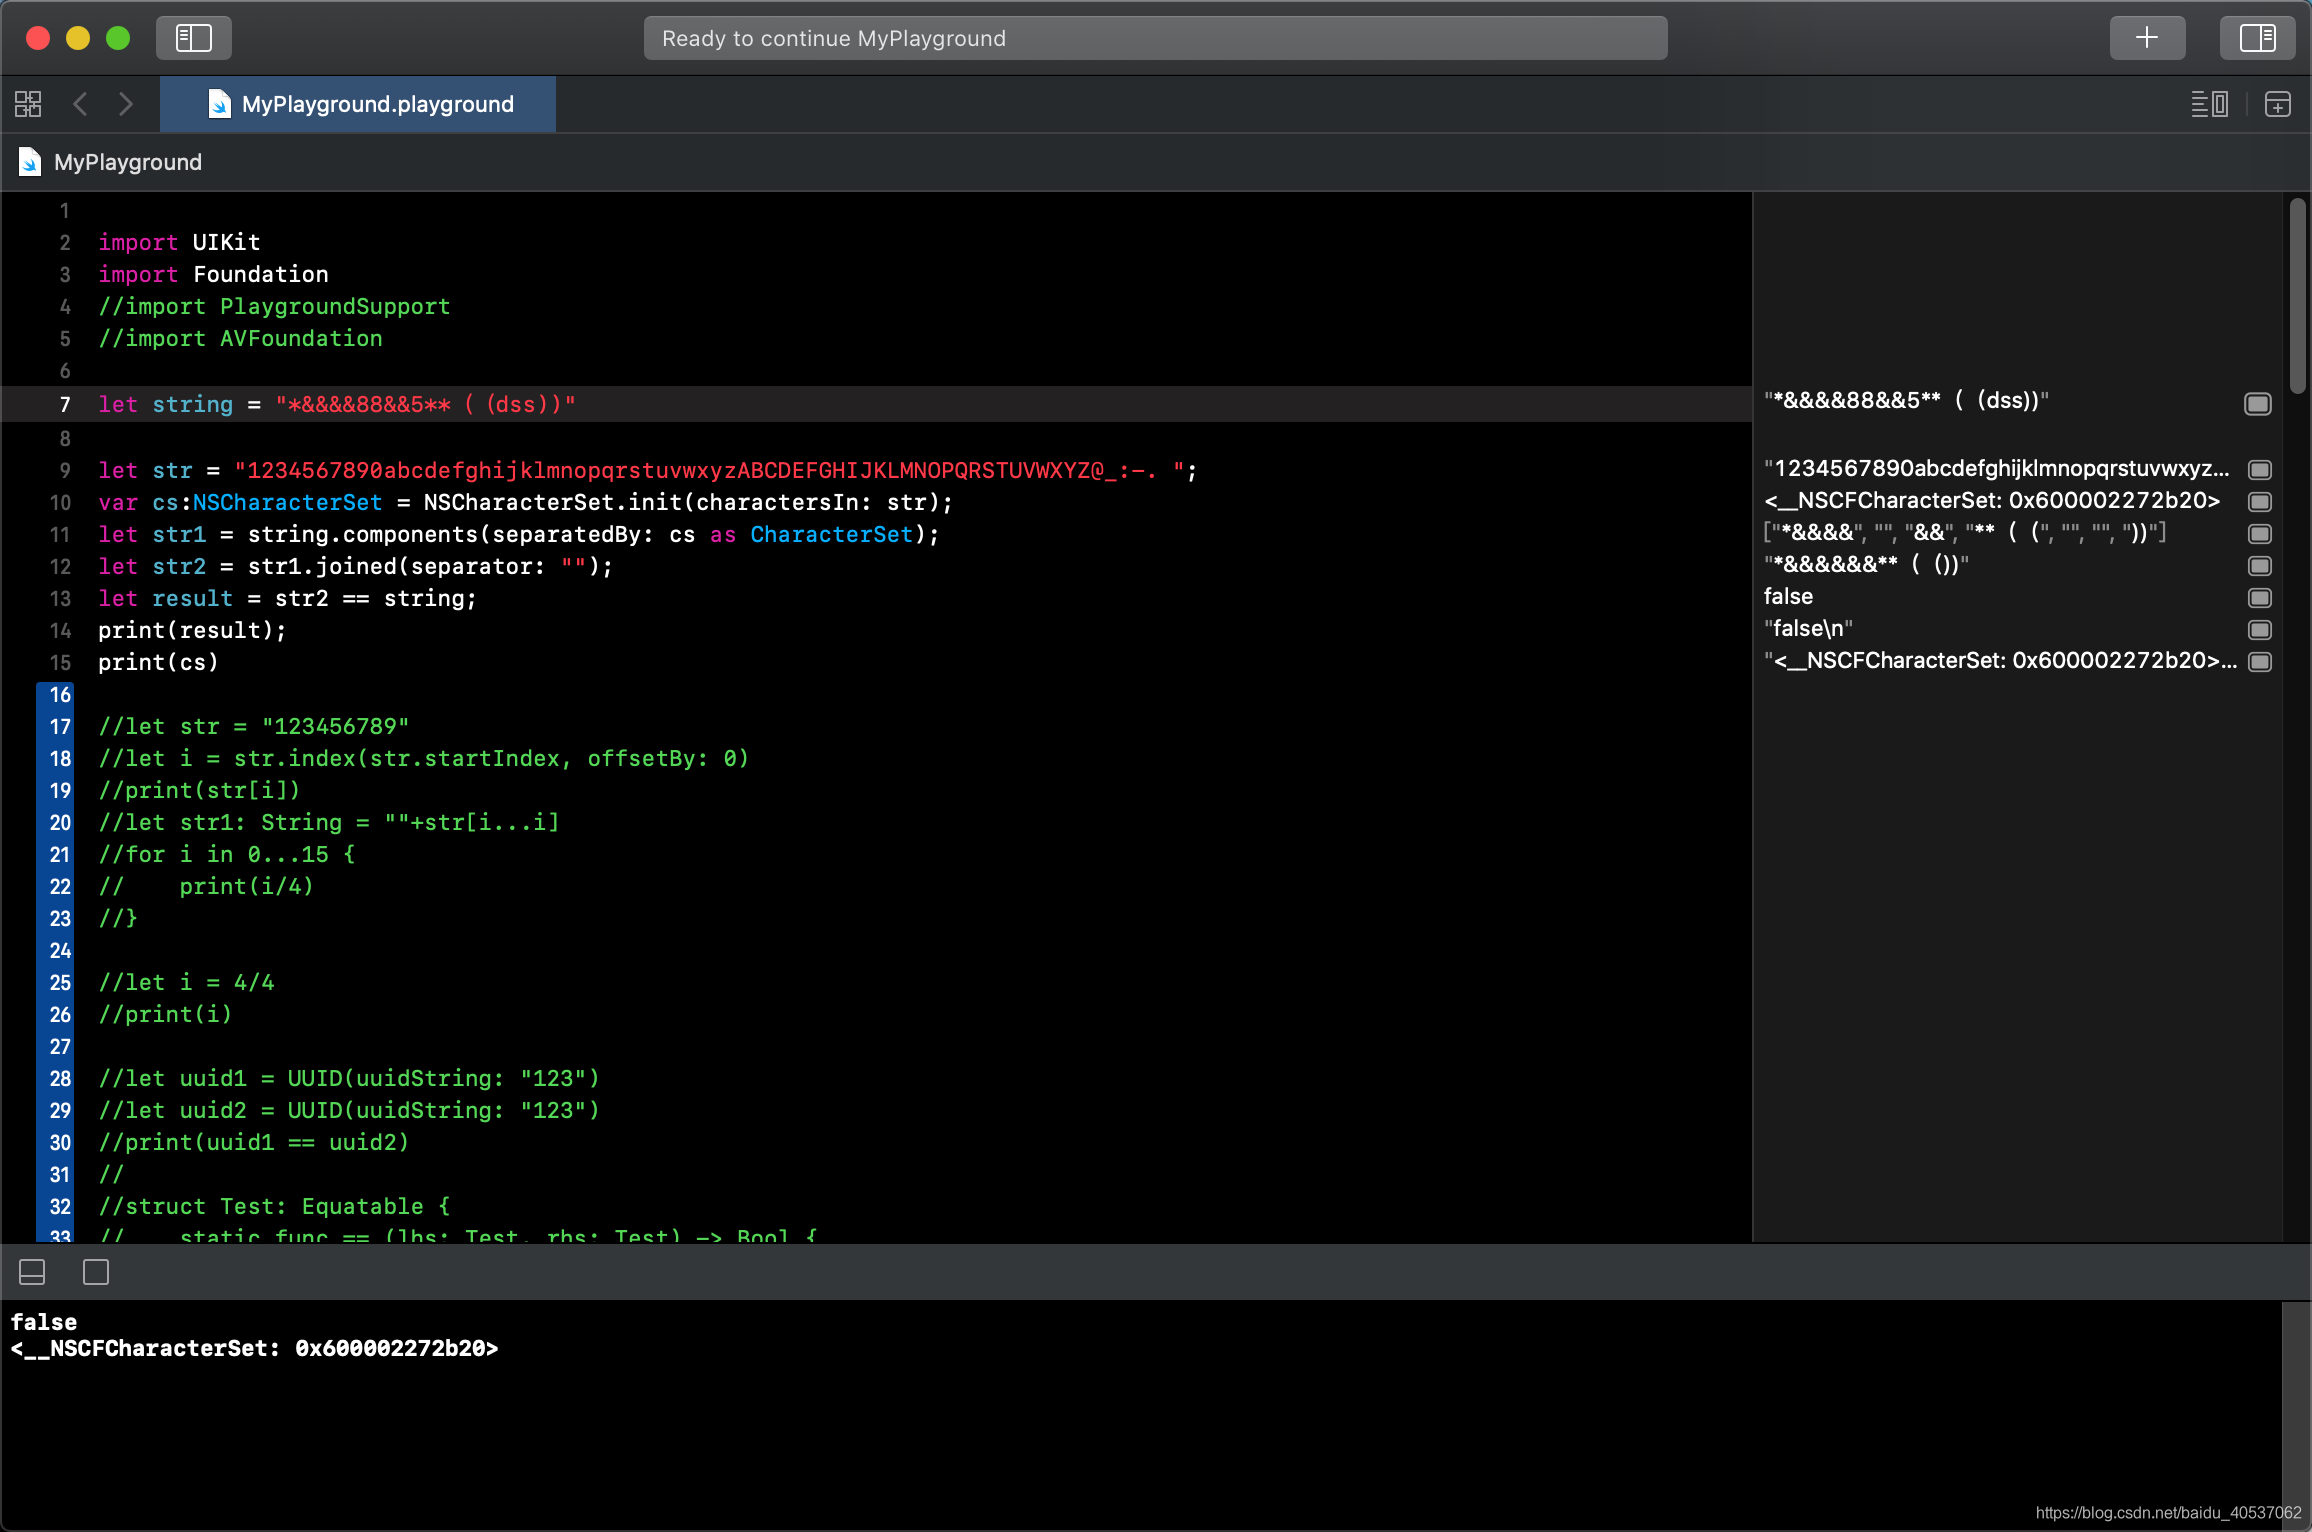Click 'let result = str2 == string;' line
The height and width of the screenshot is (1532, 2312).
pos(288,598)
